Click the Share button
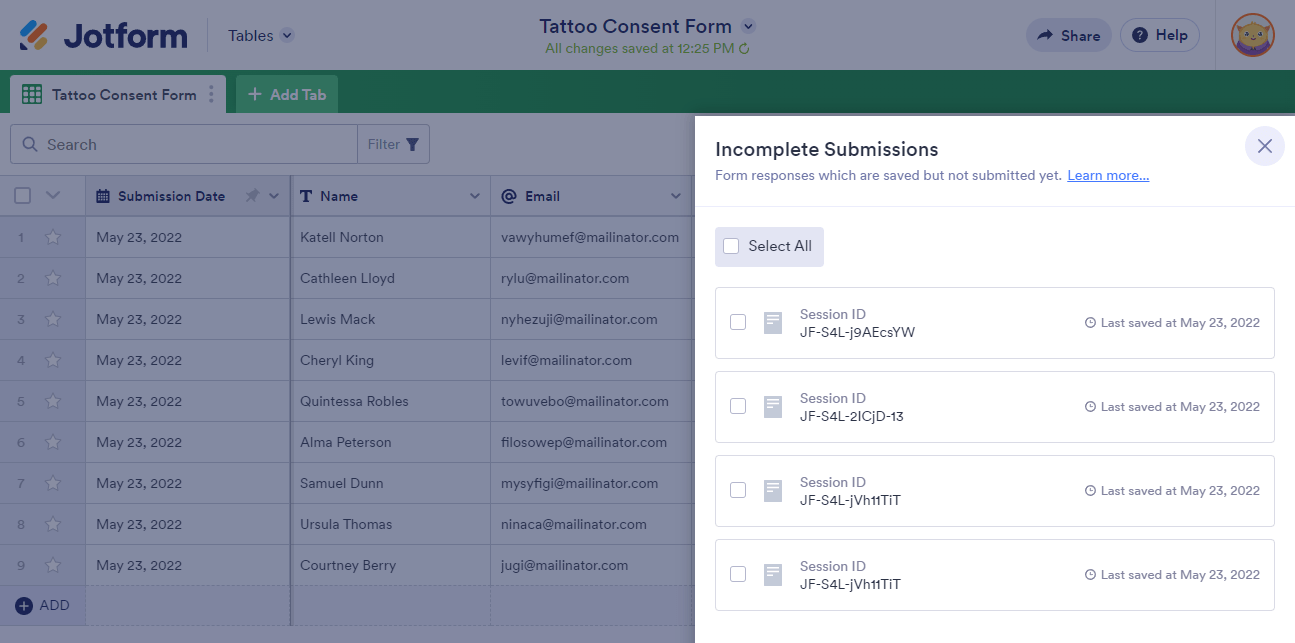This screenshot has height=643, width=1295. click(1068, 35)
